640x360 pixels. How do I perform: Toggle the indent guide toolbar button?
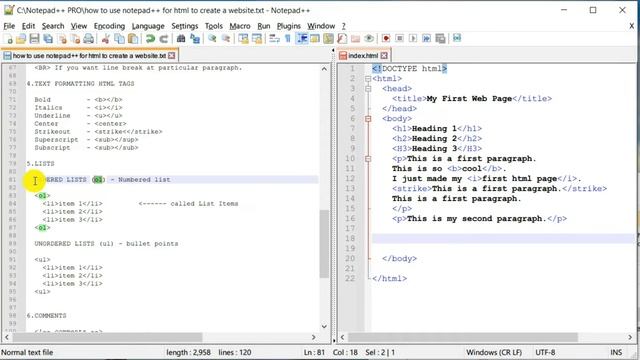pyautogui.click(x=302, y=39)
